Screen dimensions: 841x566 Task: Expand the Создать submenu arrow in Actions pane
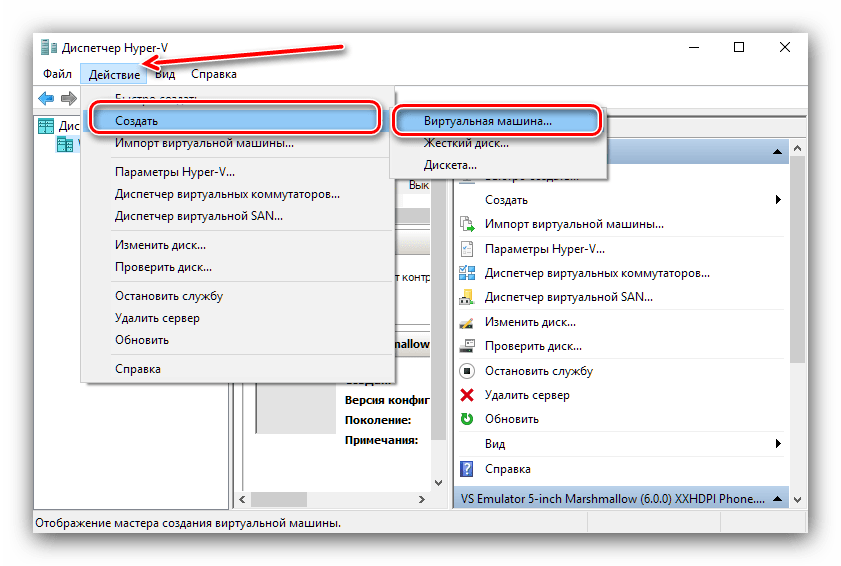777,200
